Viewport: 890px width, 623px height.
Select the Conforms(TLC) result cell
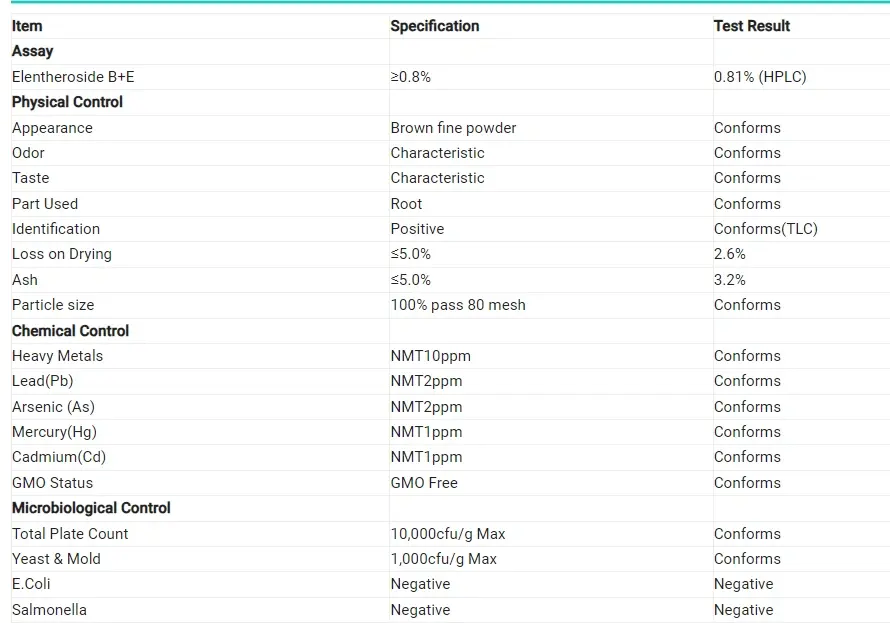click(765, 229)
